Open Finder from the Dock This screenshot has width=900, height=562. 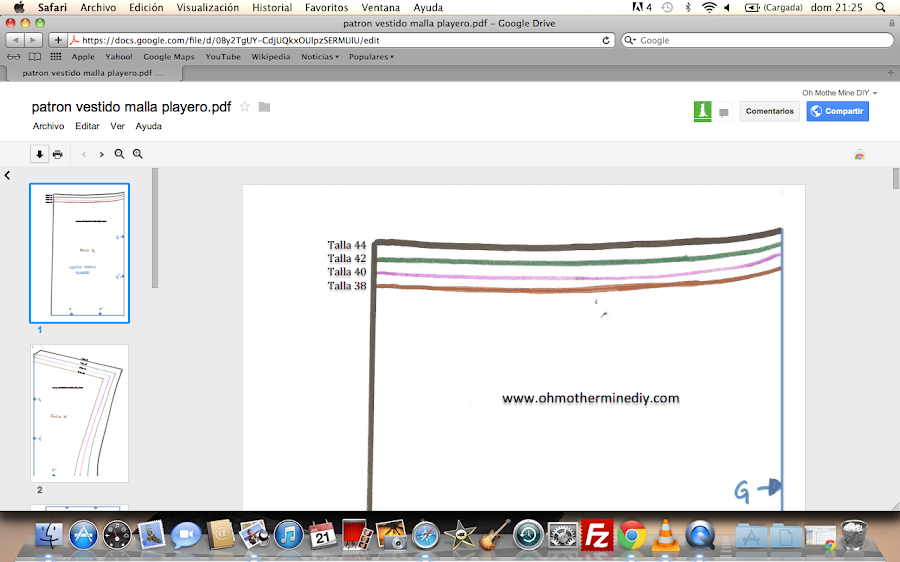[49, 534]
